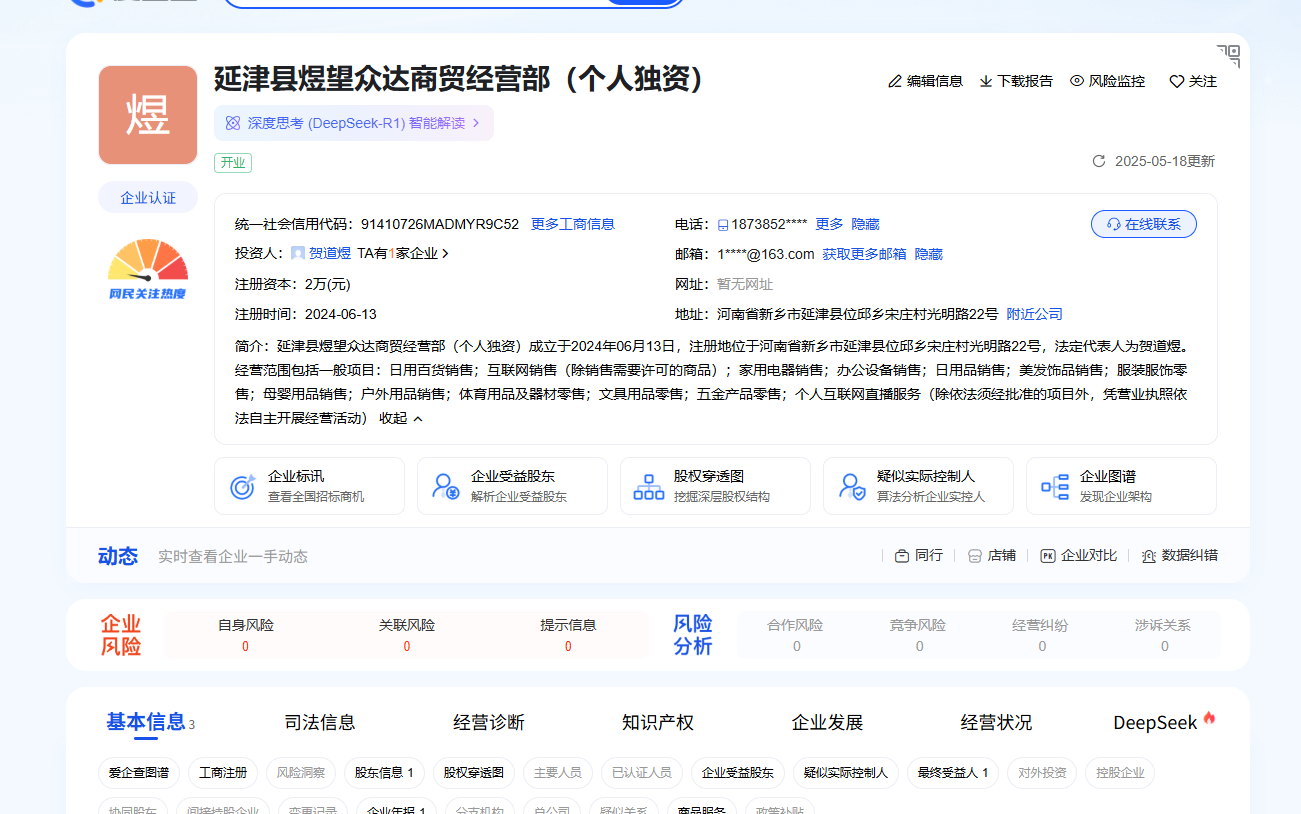Switch to the 司法信息 tab
The image size is (1301, 814).
320,722
